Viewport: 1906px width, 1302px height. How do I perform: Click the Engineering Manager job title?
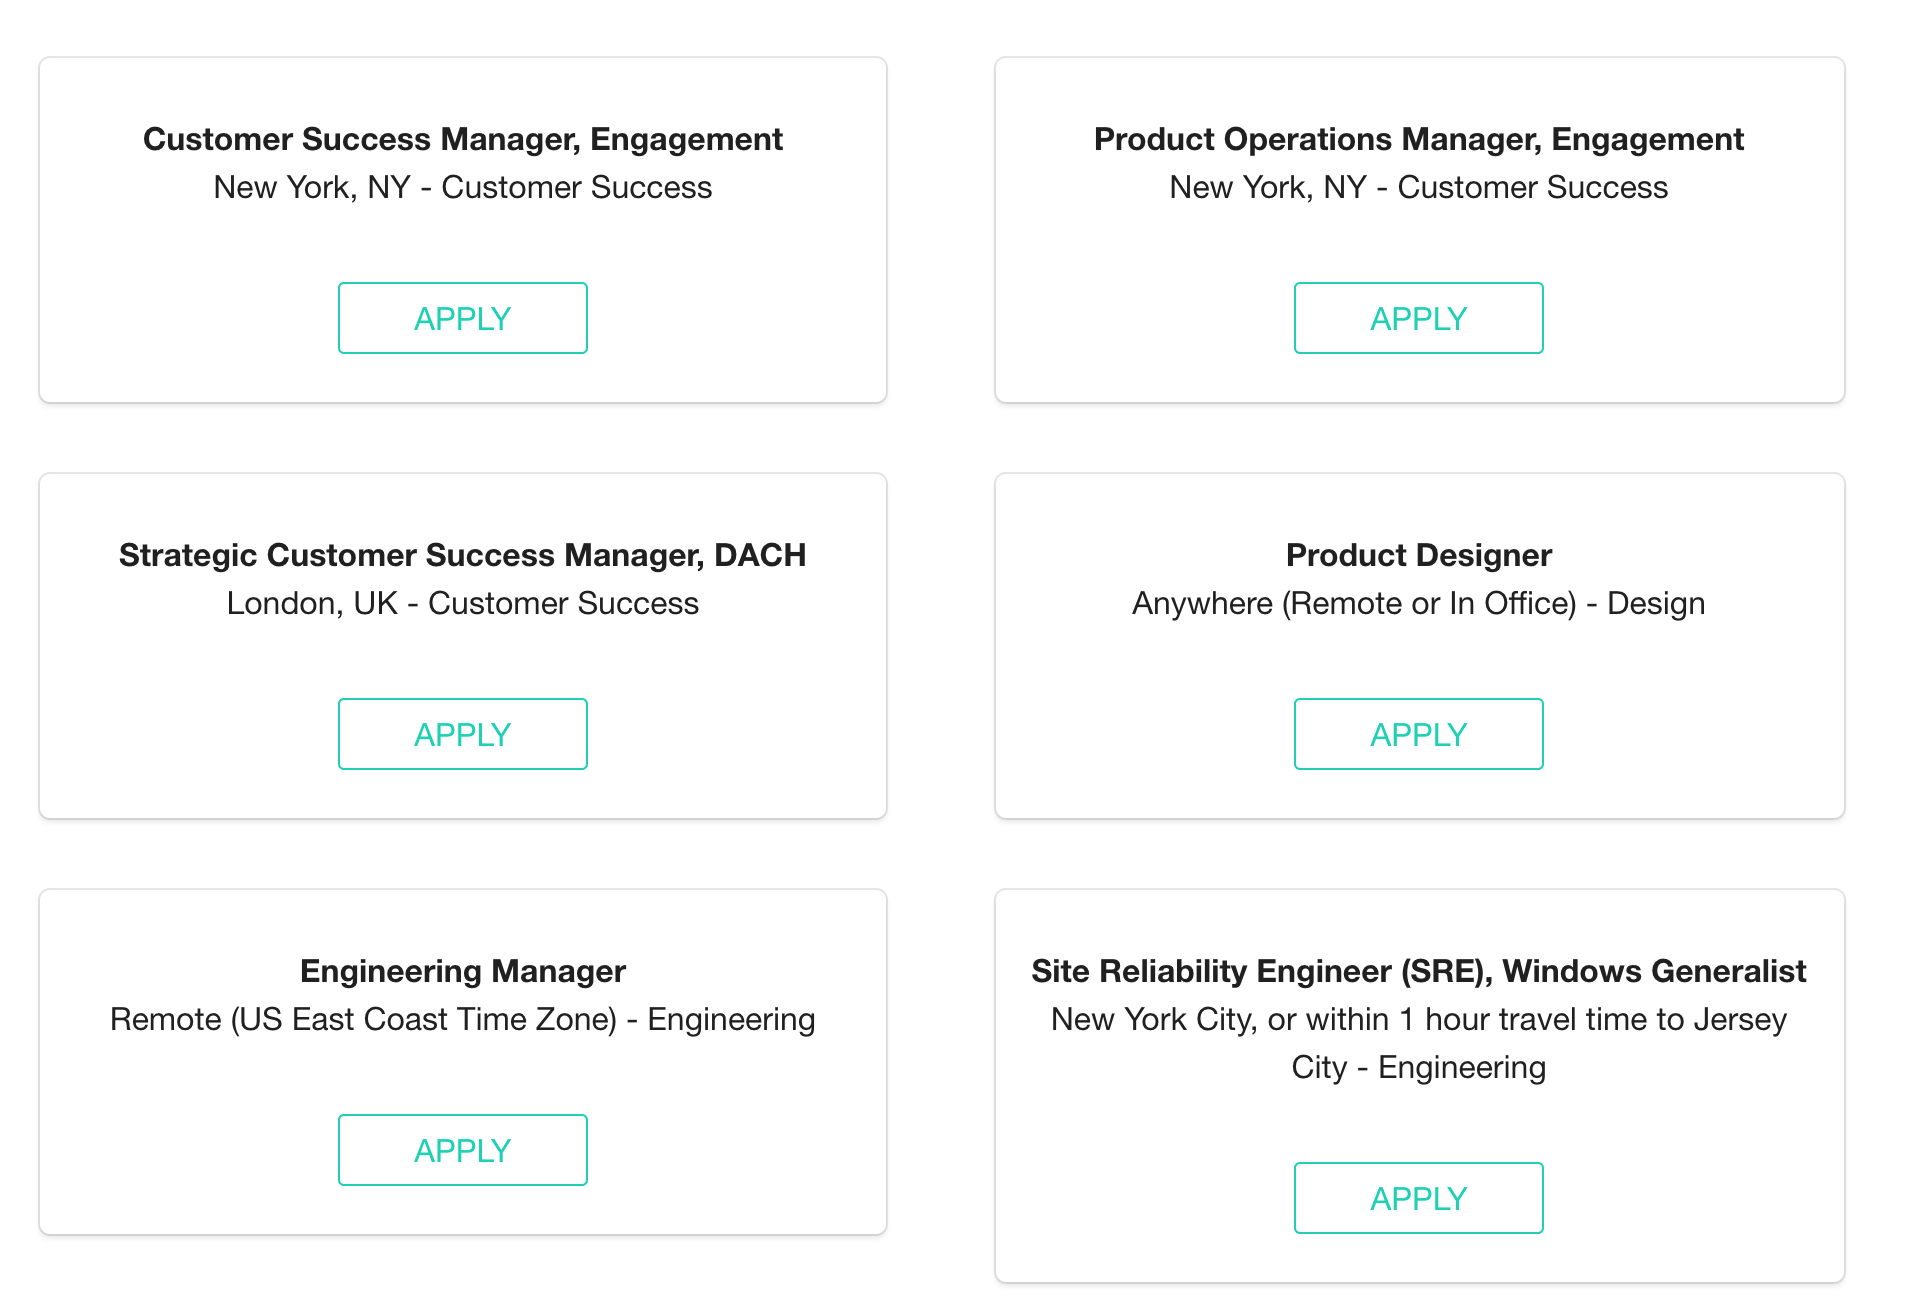462,971
